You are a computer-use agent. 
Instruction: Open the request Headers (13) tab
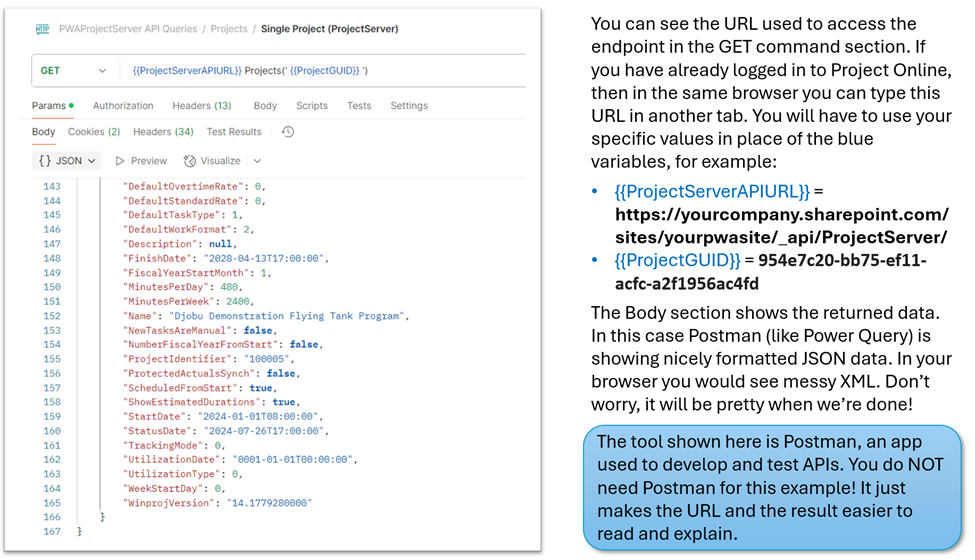pos(202,106)
